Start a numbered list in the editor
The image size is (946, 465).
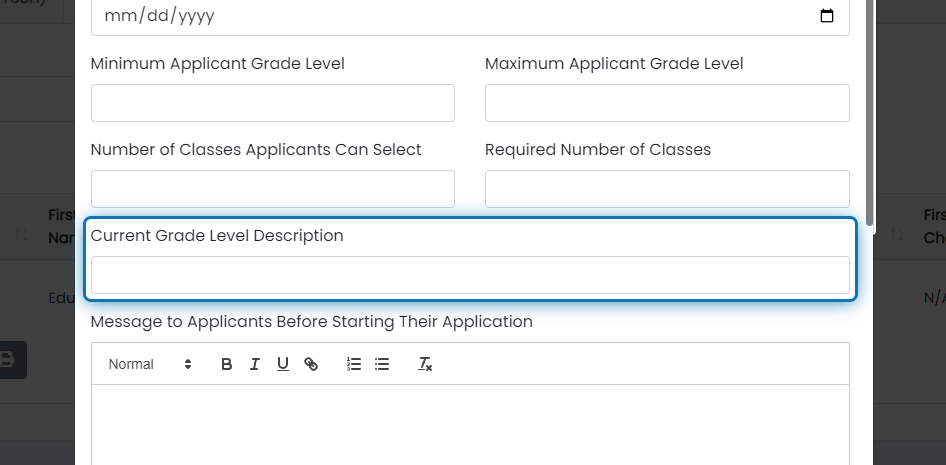point(354,364)
